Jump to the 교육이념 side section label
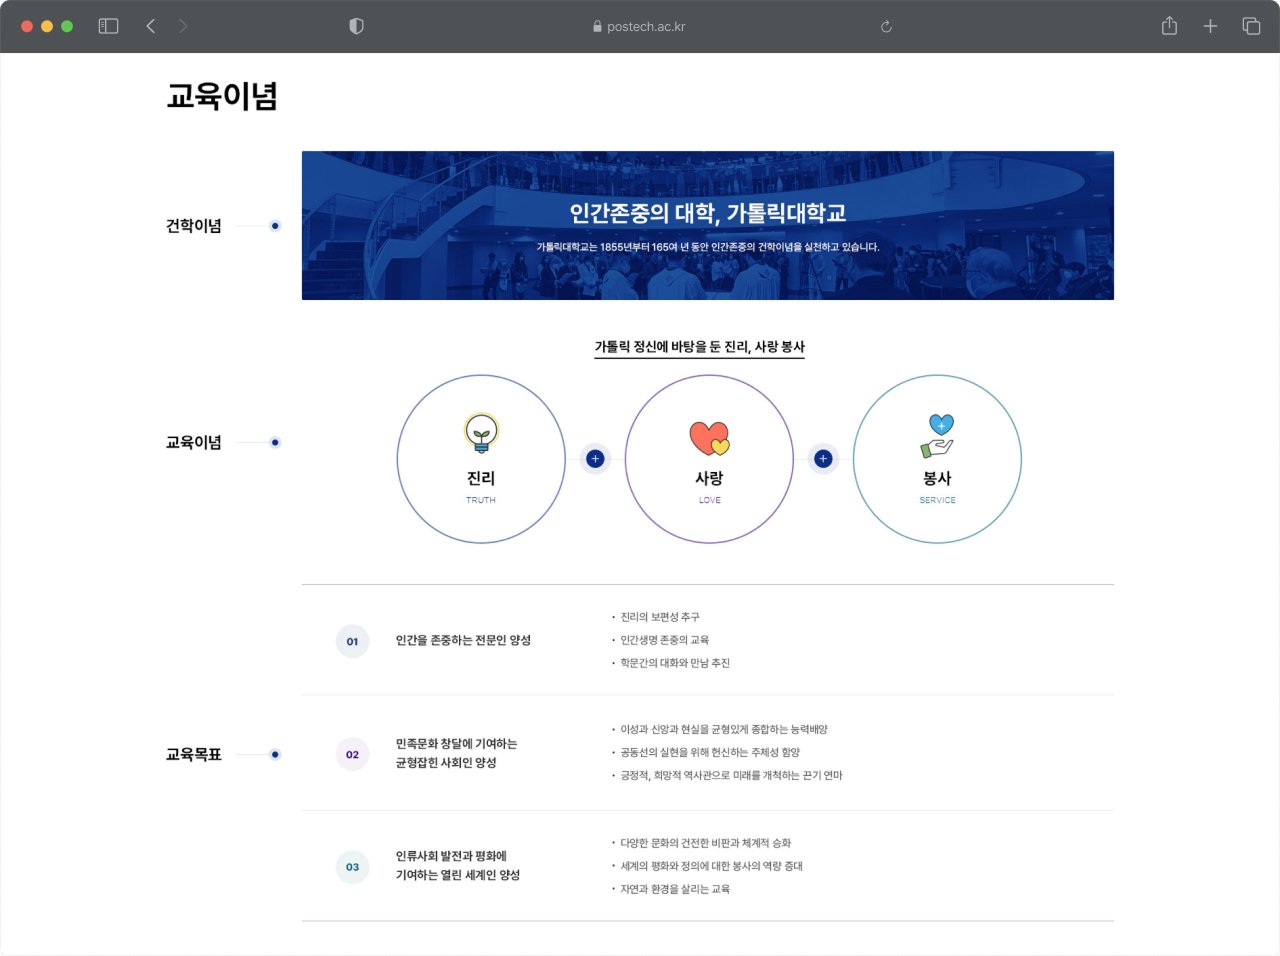Screen dimensions: 1280x956 coord(194,442)
